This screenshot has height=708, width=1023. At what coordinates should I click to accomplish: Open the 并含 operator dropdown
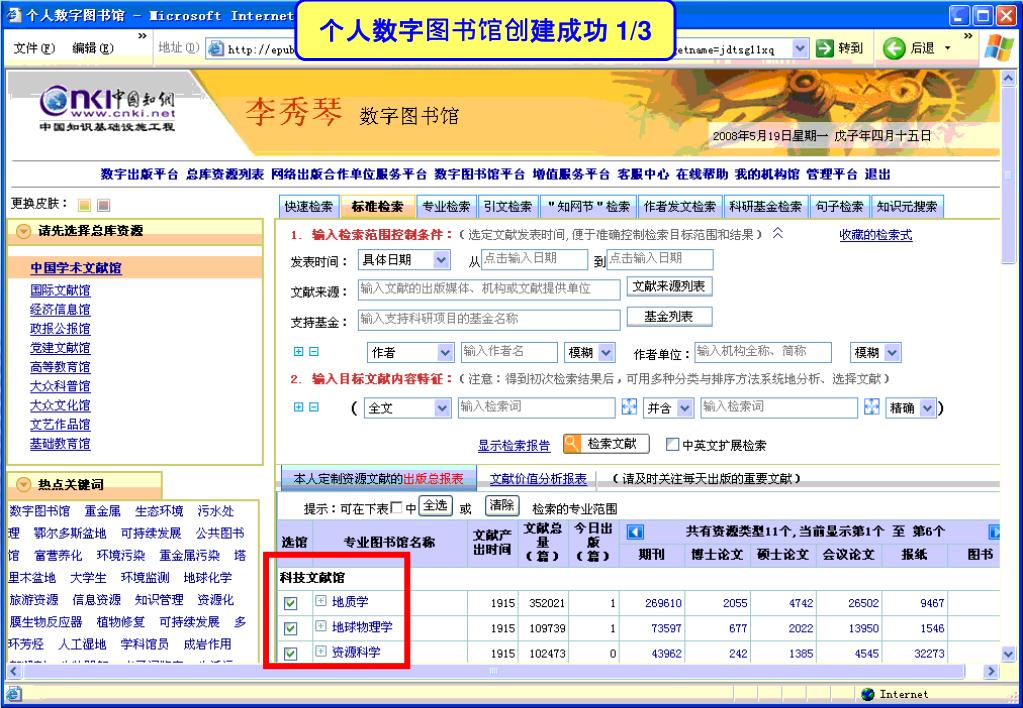(685, 408)
